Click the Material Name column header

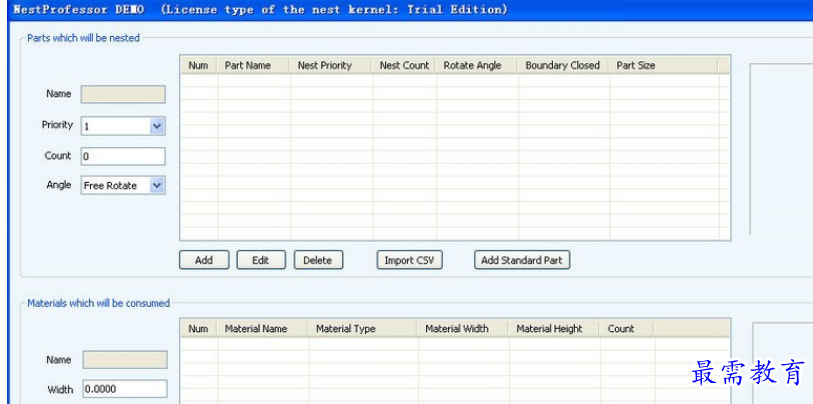coord(263,329)
